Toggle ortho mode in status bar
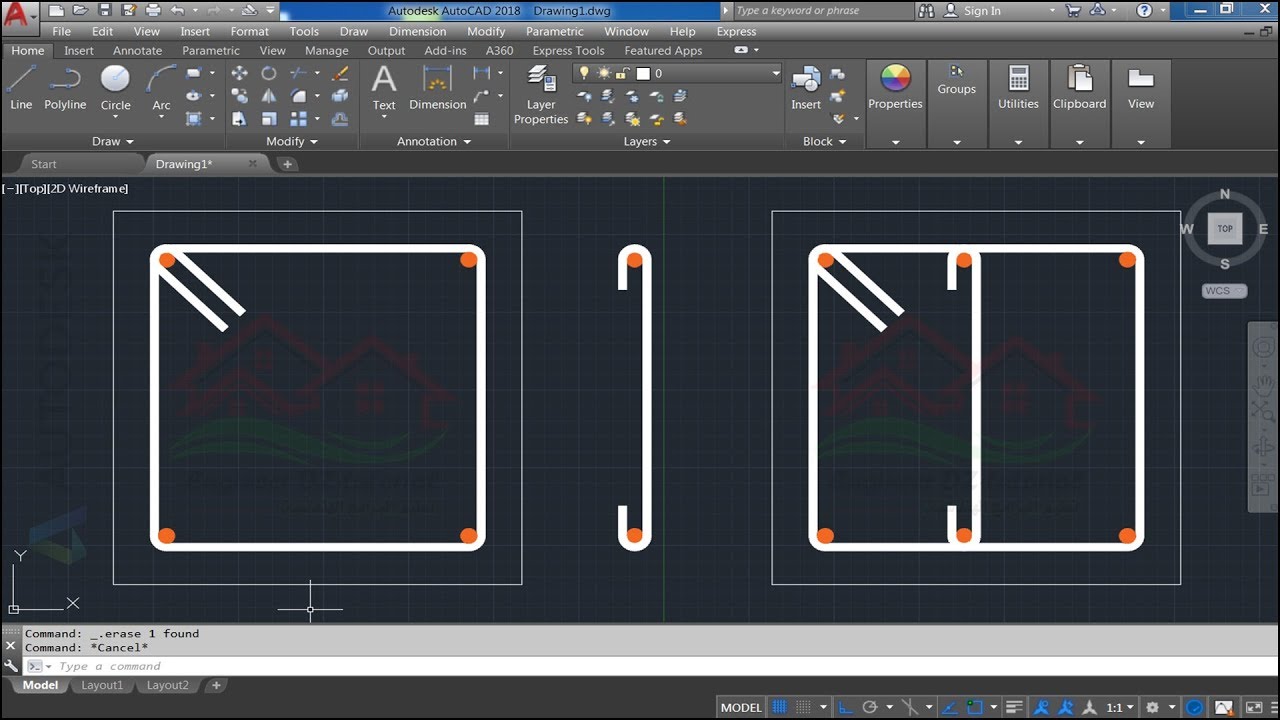Viewport: 1280px width, 720px height. click(846, 707)
